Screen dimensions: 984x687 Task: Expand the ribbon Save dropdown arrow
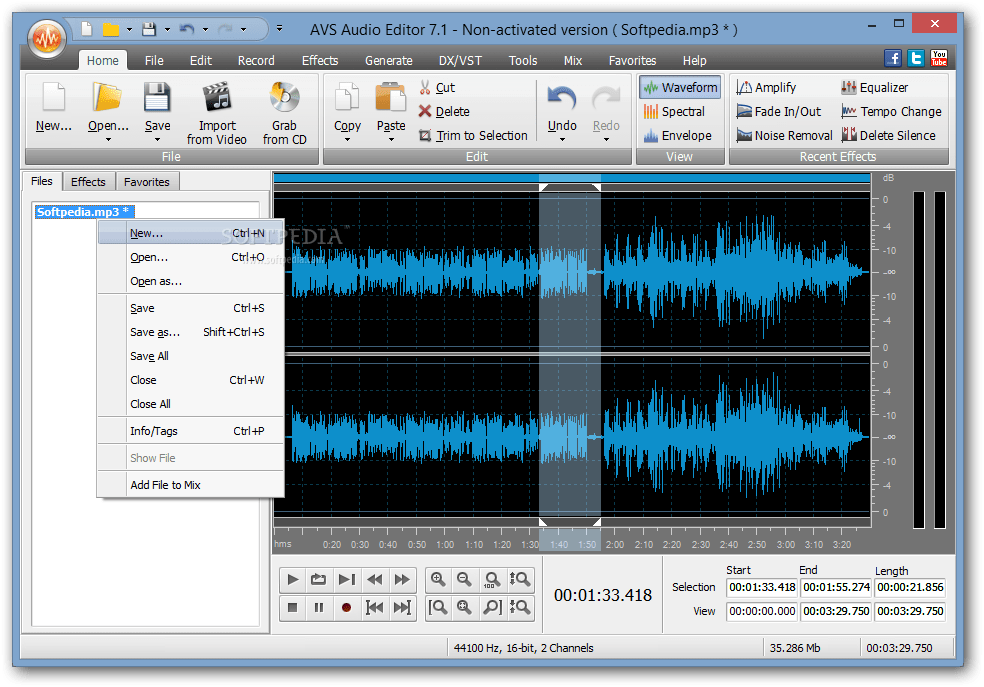157,140
